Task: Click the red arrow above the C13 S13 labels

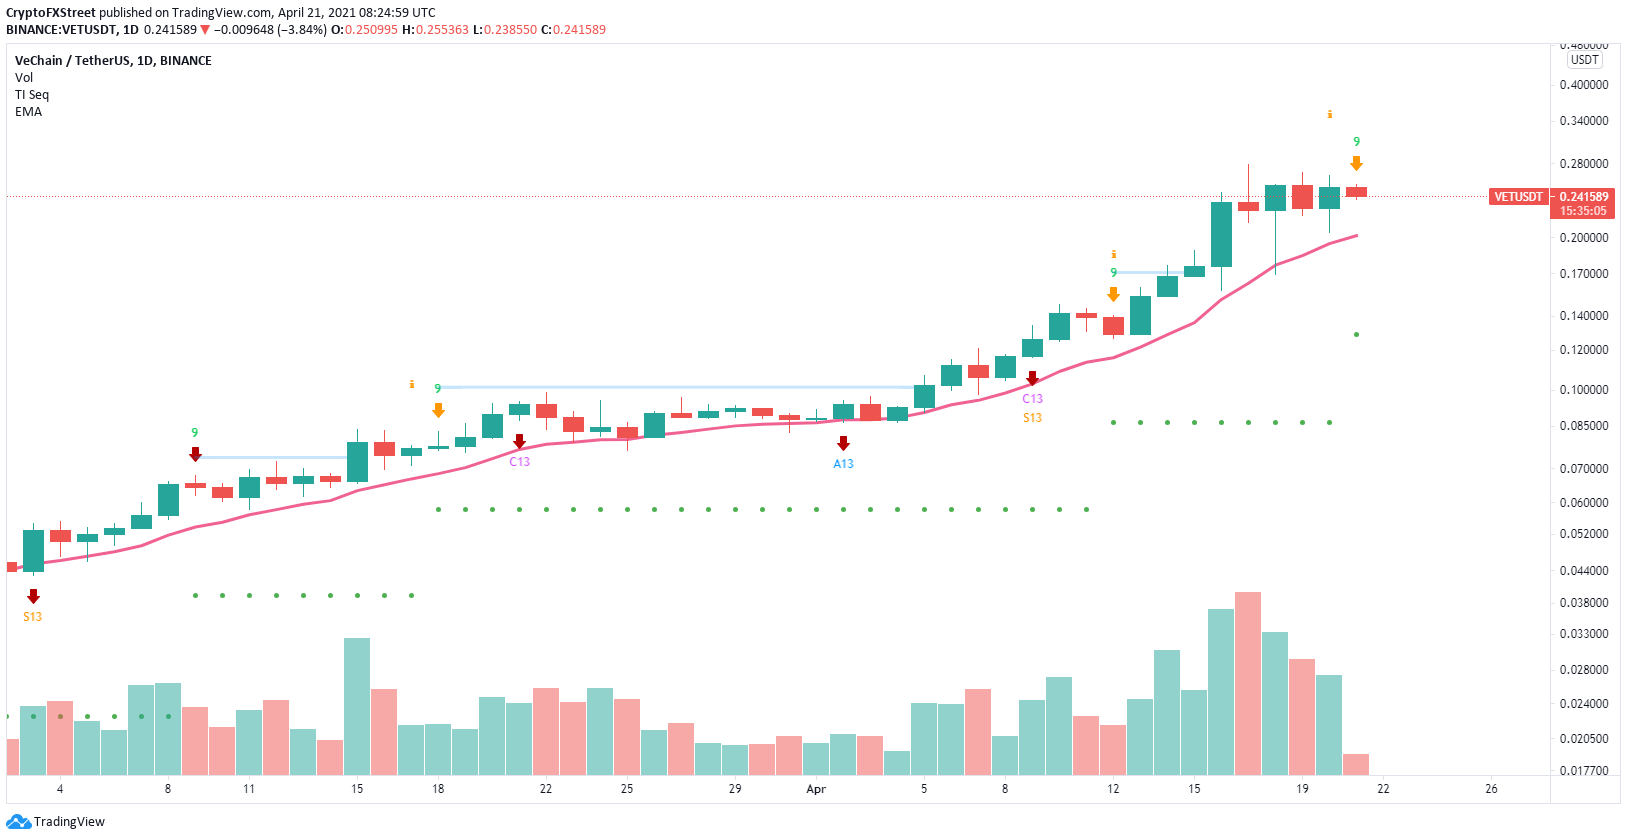Action: (x=1032, y=378)
